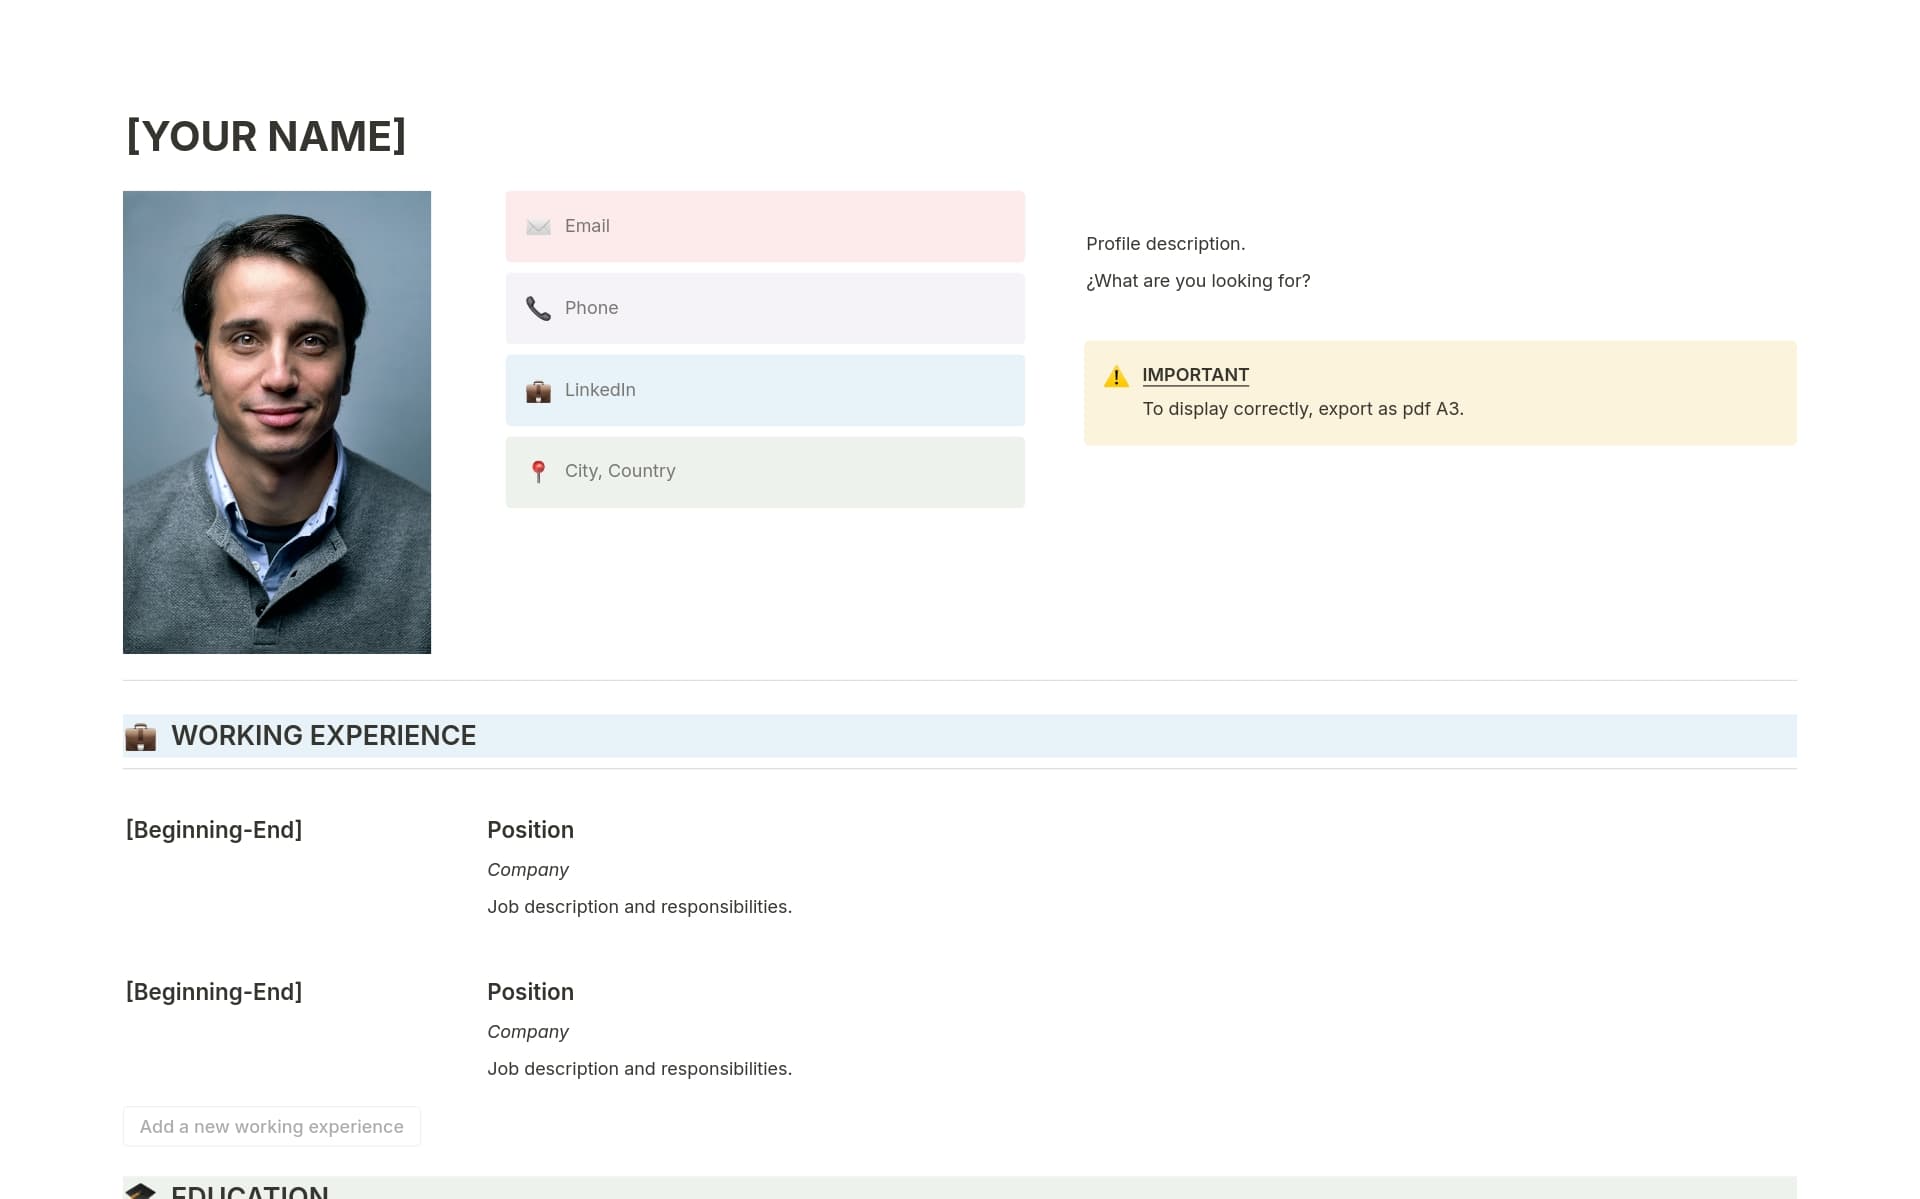Image resolution: width=1920 pixels, height=1199 pixels.
Task: Click the graduation cap icon near Education
Action: point(141,1191)
